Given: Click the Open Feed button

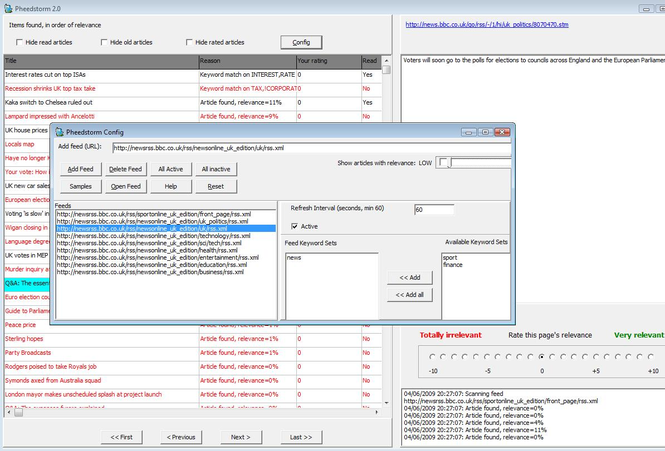Looking at the screenshot, I should [x=126, y=186].
